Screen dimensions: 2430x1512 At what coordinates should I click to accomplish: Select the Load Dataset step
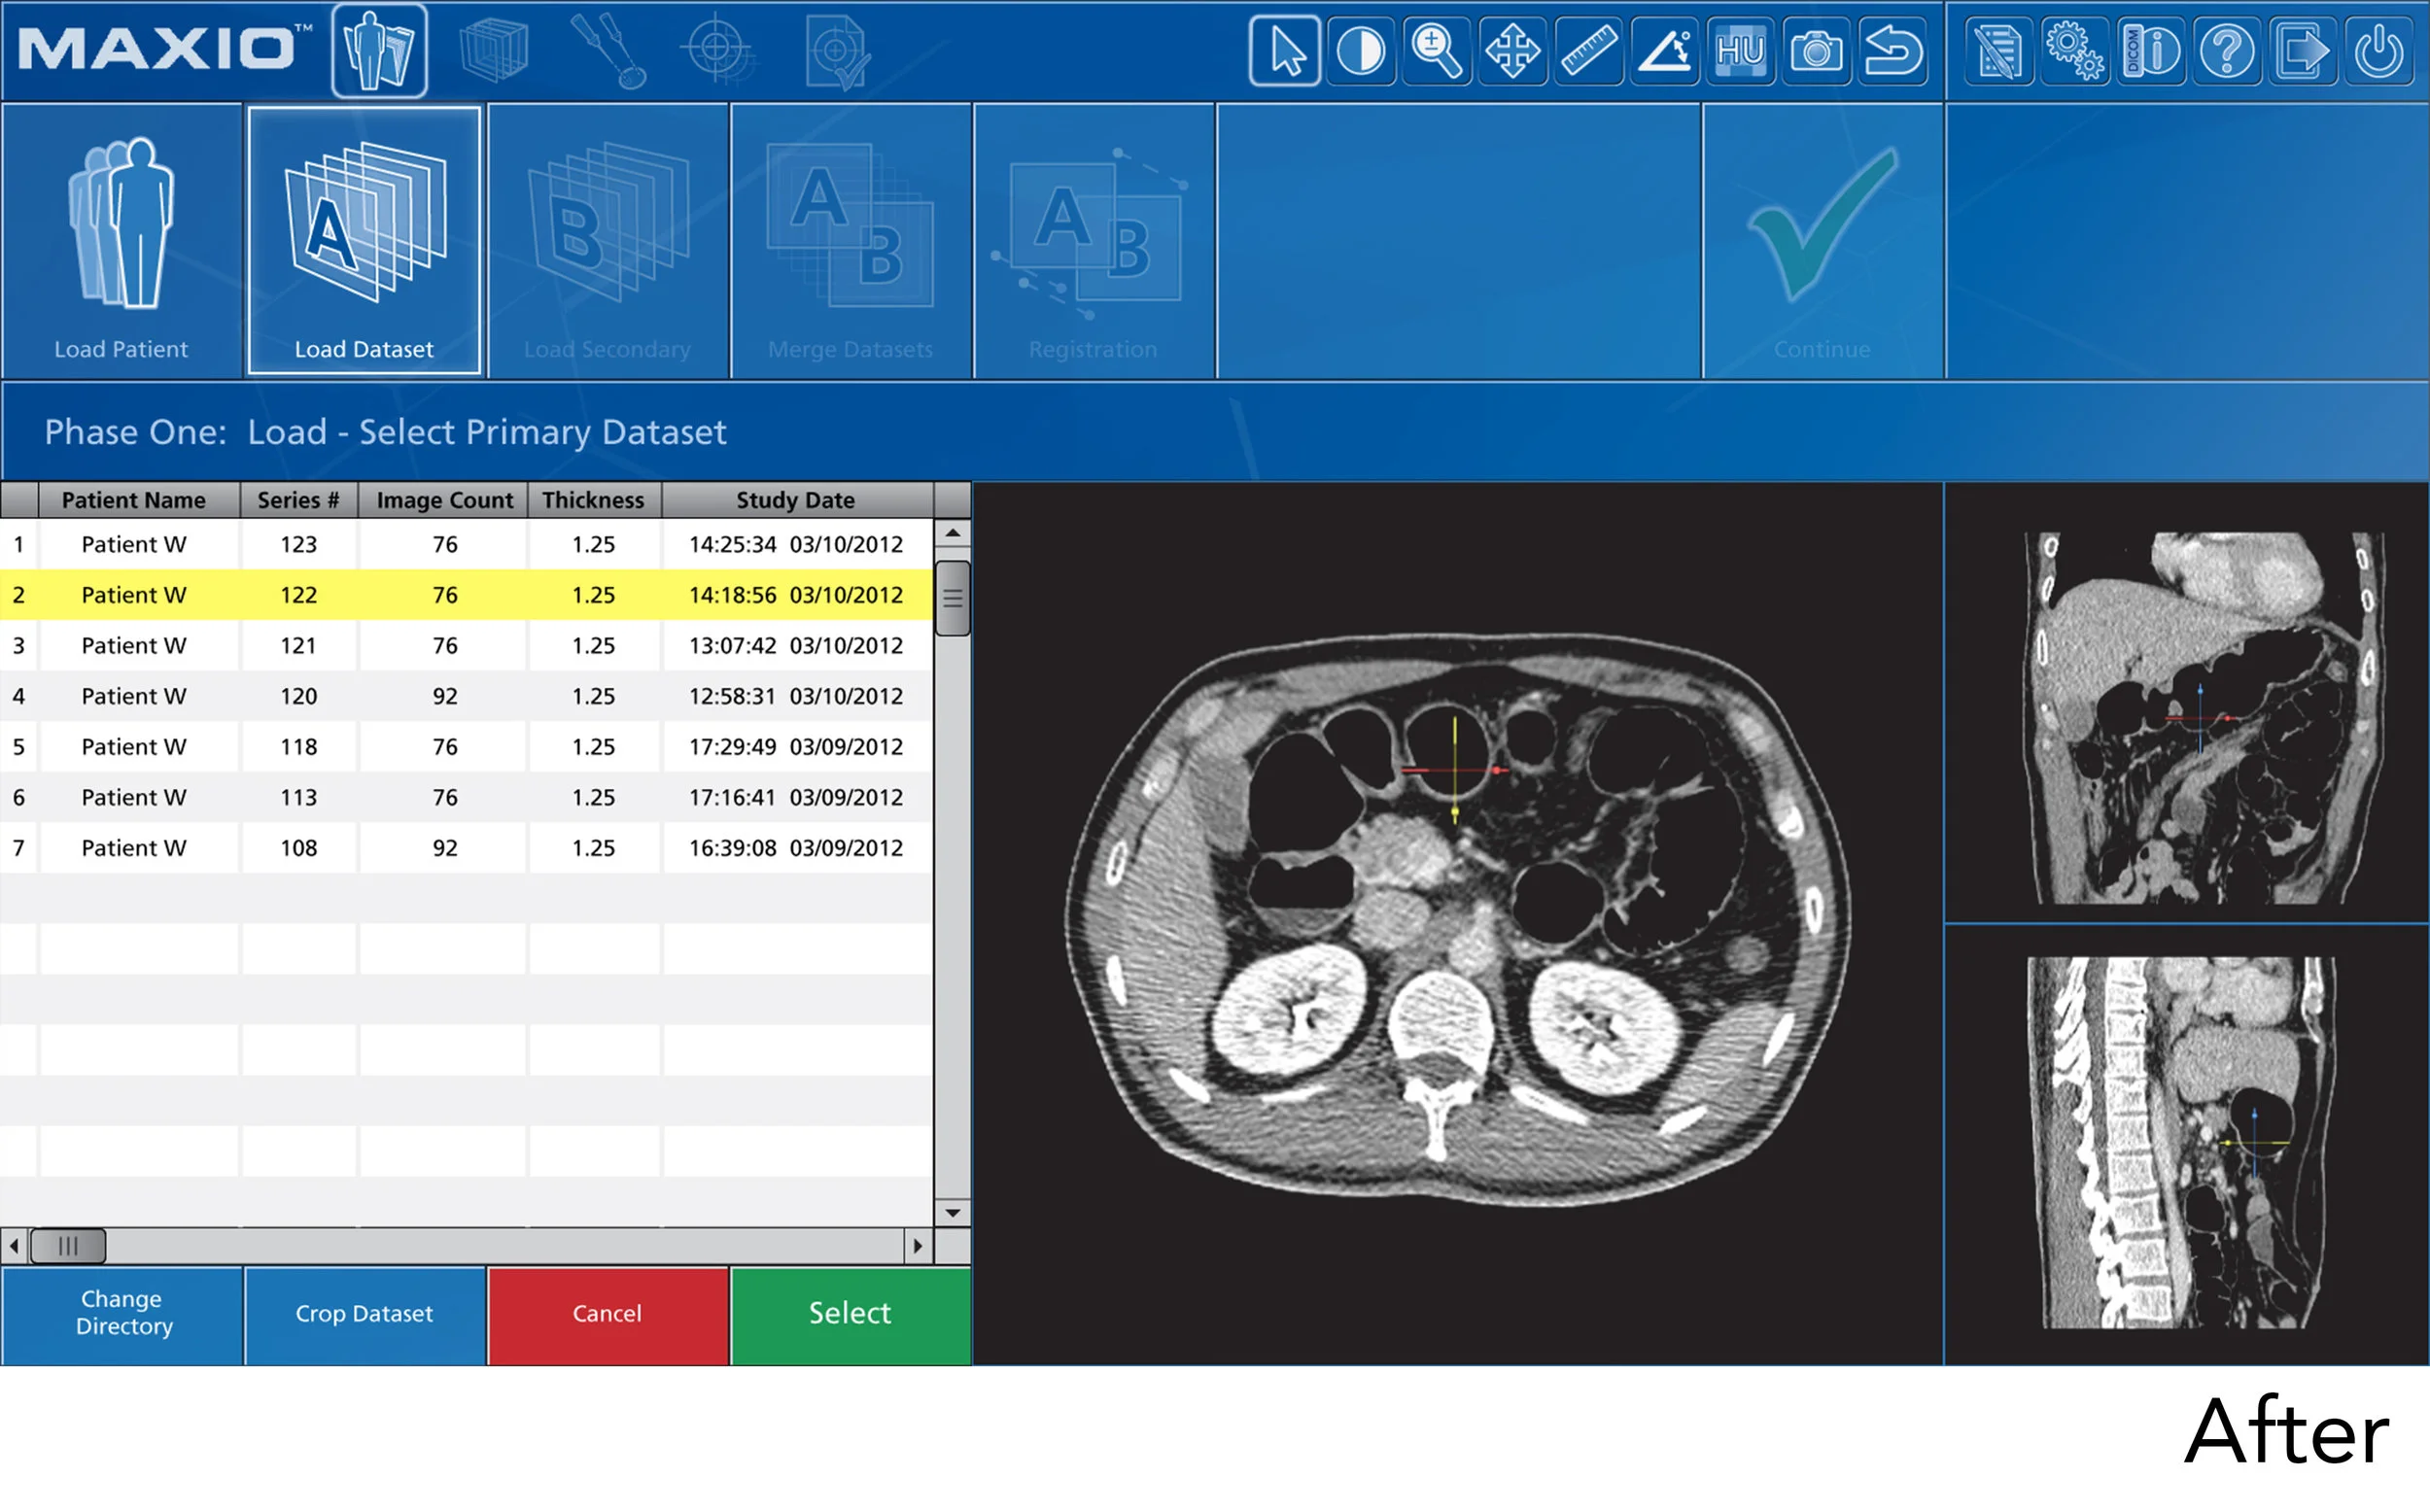(364, 241)
